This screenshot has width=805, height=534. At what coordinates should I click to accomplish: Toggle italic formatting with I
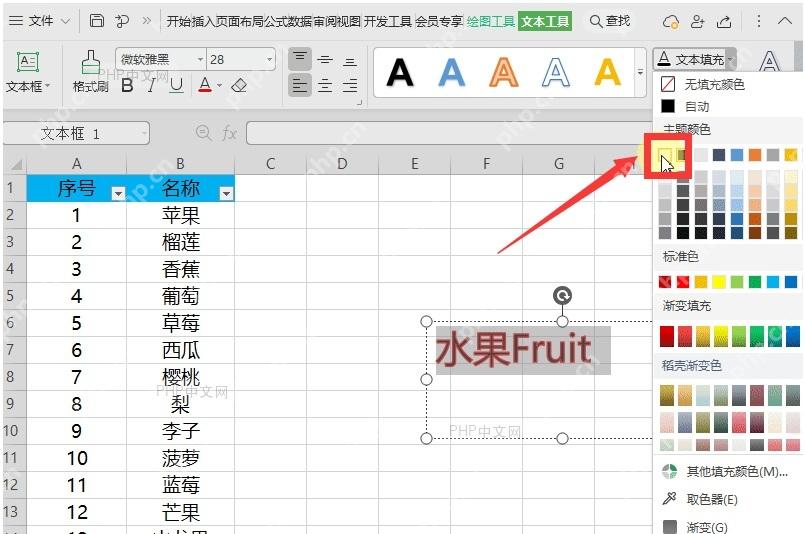click(x=151, y=85)
